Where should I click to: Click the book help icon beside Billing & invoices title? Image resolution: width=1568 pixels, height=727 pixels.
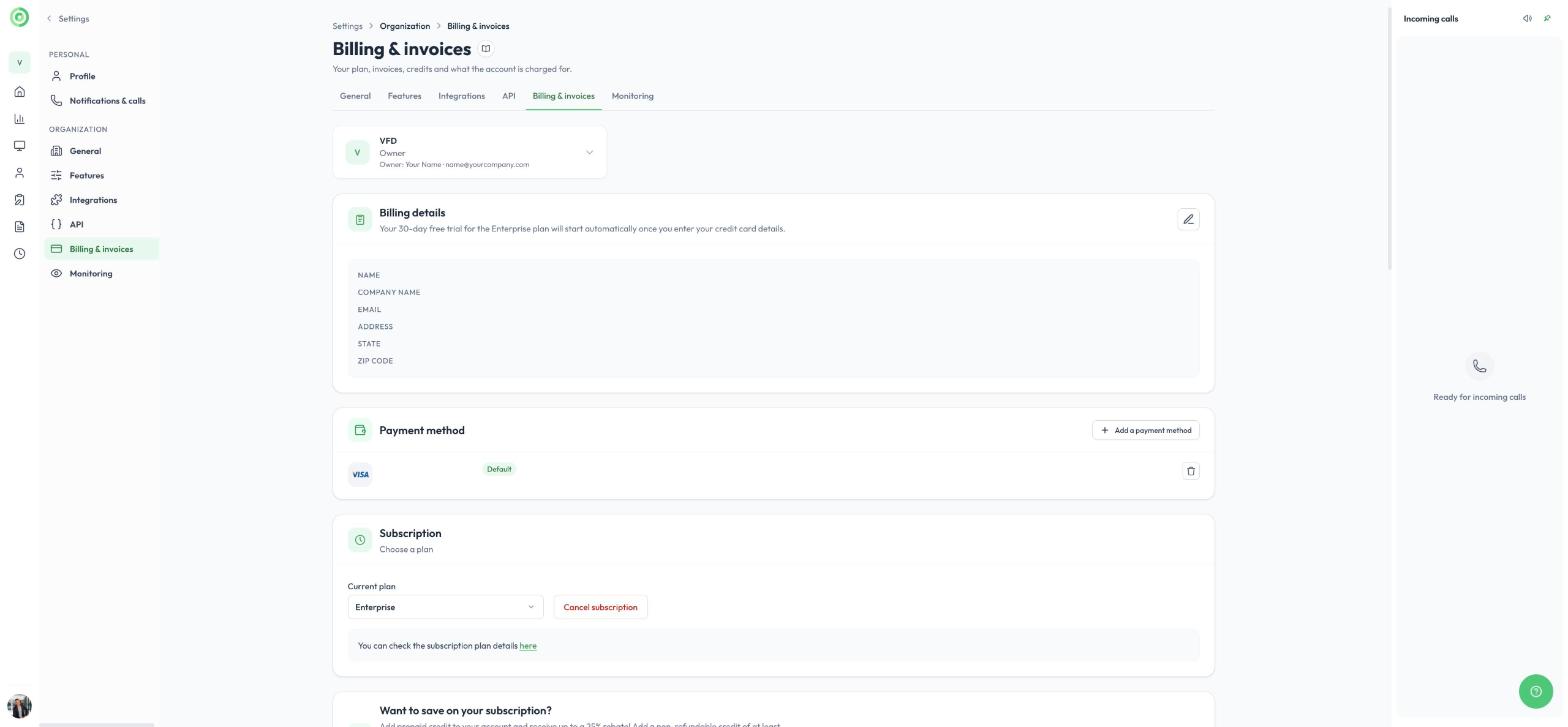click(x=486, y=49)
